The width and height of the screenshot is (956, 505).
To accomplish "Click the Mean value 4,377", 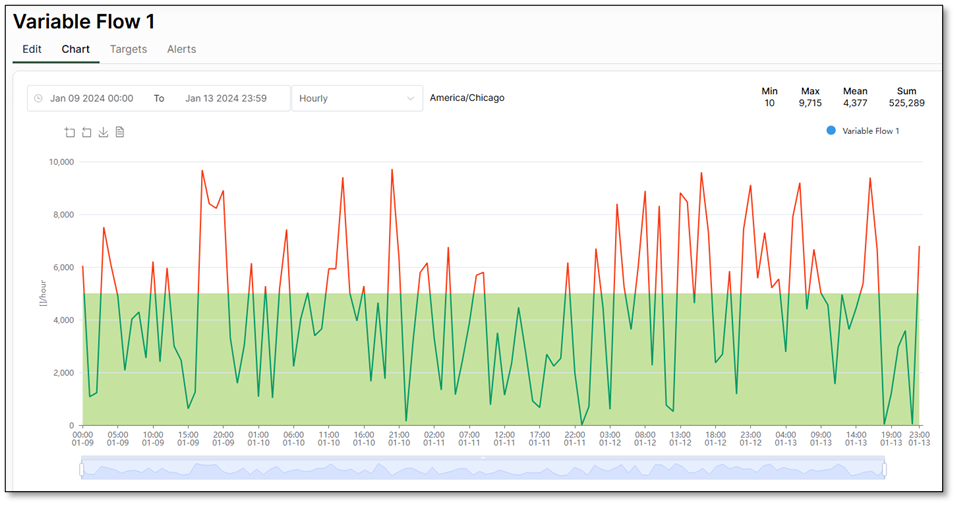I will 855,103.
